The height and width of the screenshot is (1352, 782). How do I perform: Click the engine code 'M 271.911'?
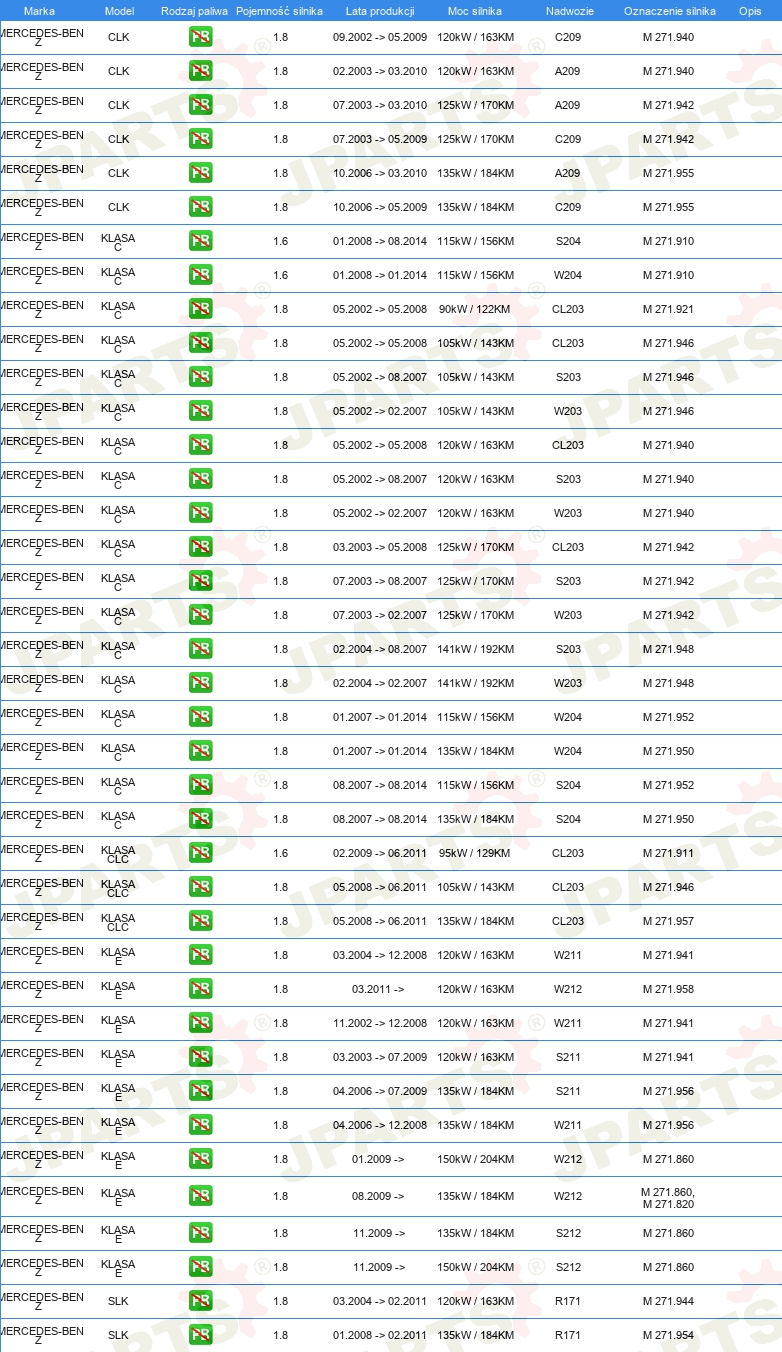[668, 853]
